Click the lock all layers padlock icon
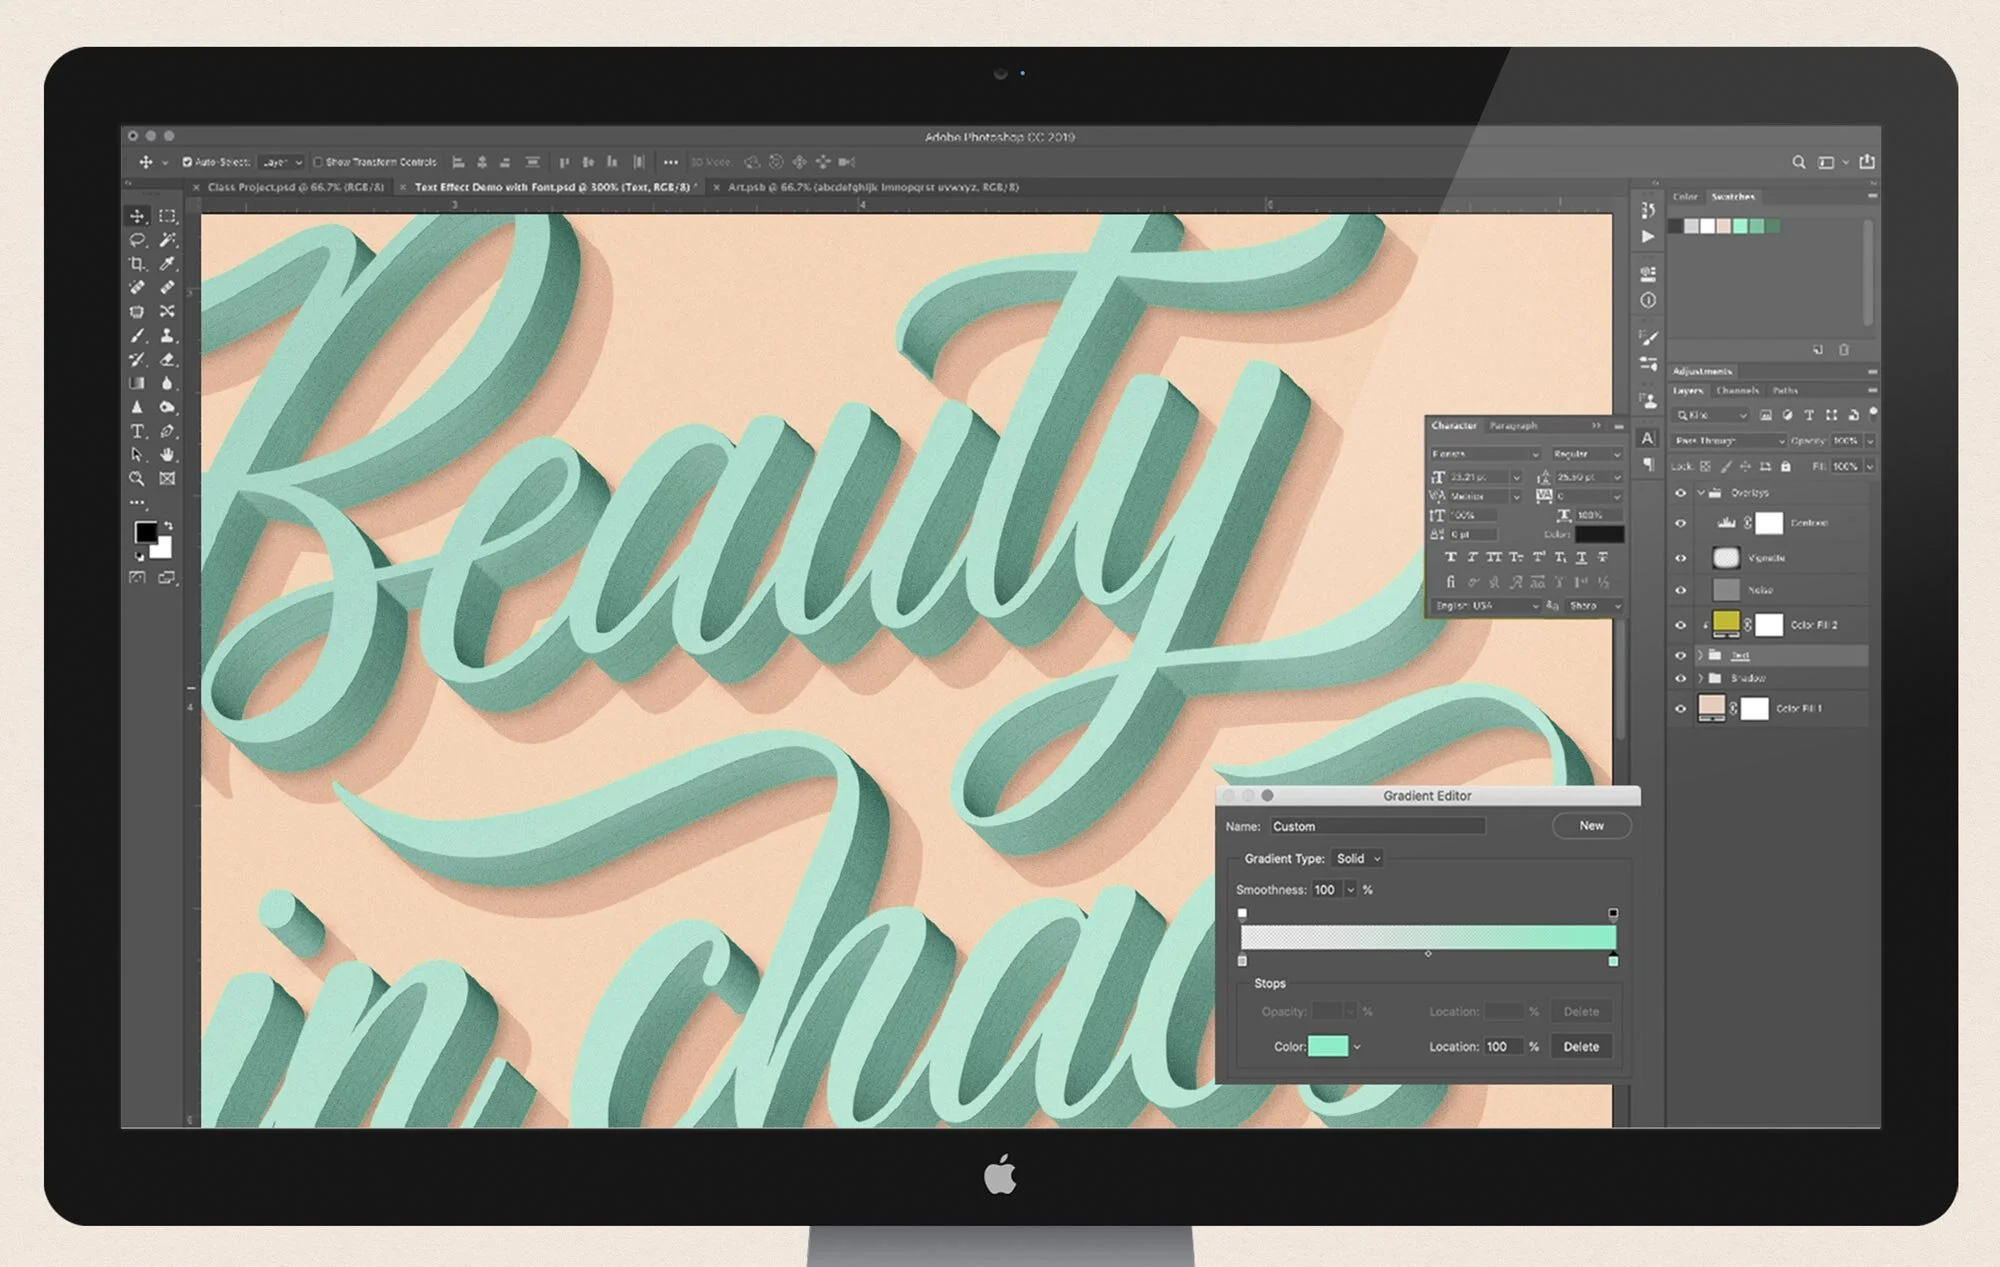The image size is (2000, 1267). [x=1786, y=466]
